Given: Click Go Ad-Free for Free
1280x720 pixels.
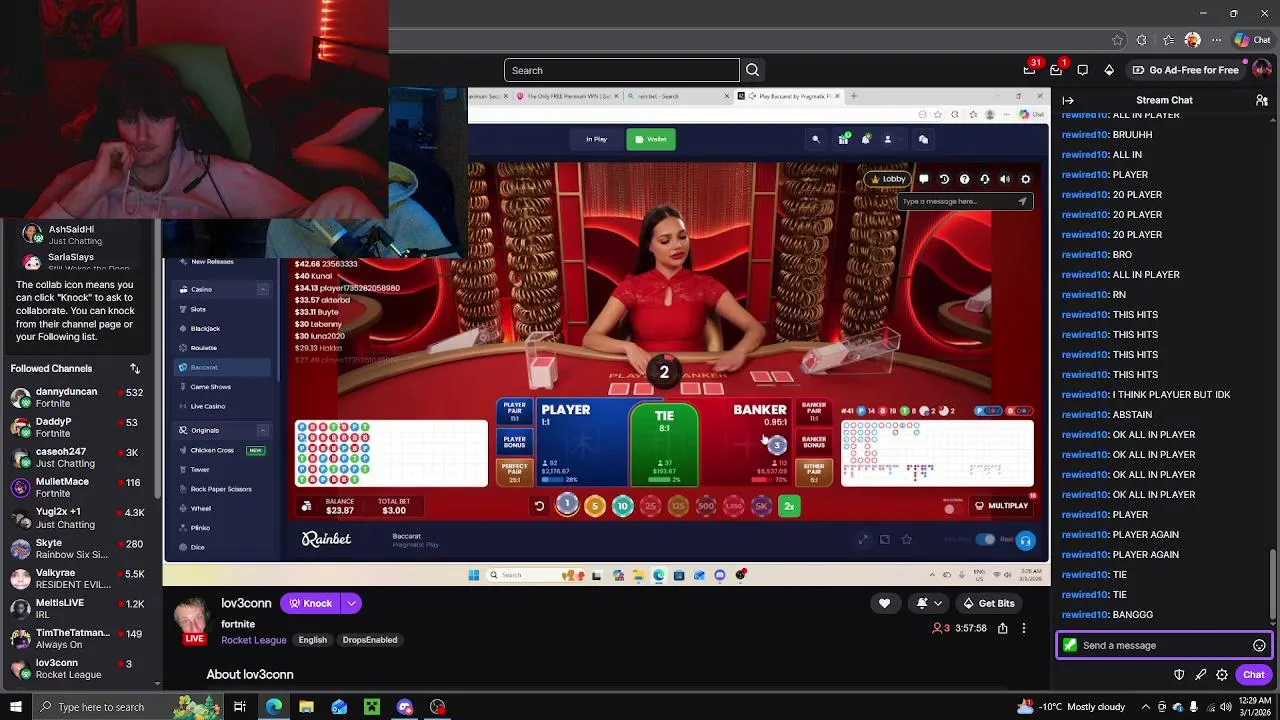Looking at the screenshot, I should pyautogui.click(x=1185, y=70).
